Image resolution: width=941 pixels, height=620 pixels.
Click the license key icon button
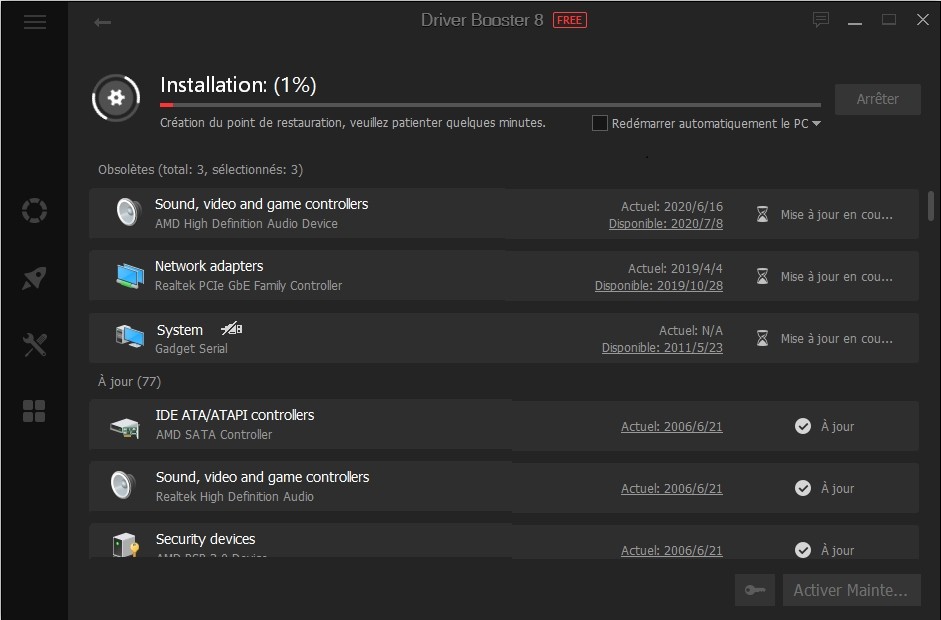755,590
